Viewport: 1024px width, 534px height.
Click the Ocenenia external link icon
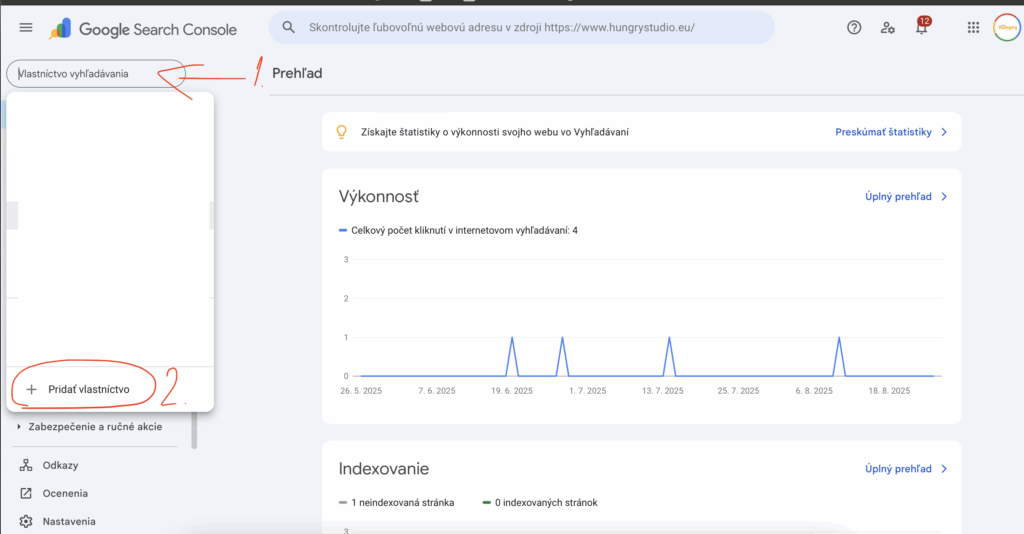pos(25,493)
